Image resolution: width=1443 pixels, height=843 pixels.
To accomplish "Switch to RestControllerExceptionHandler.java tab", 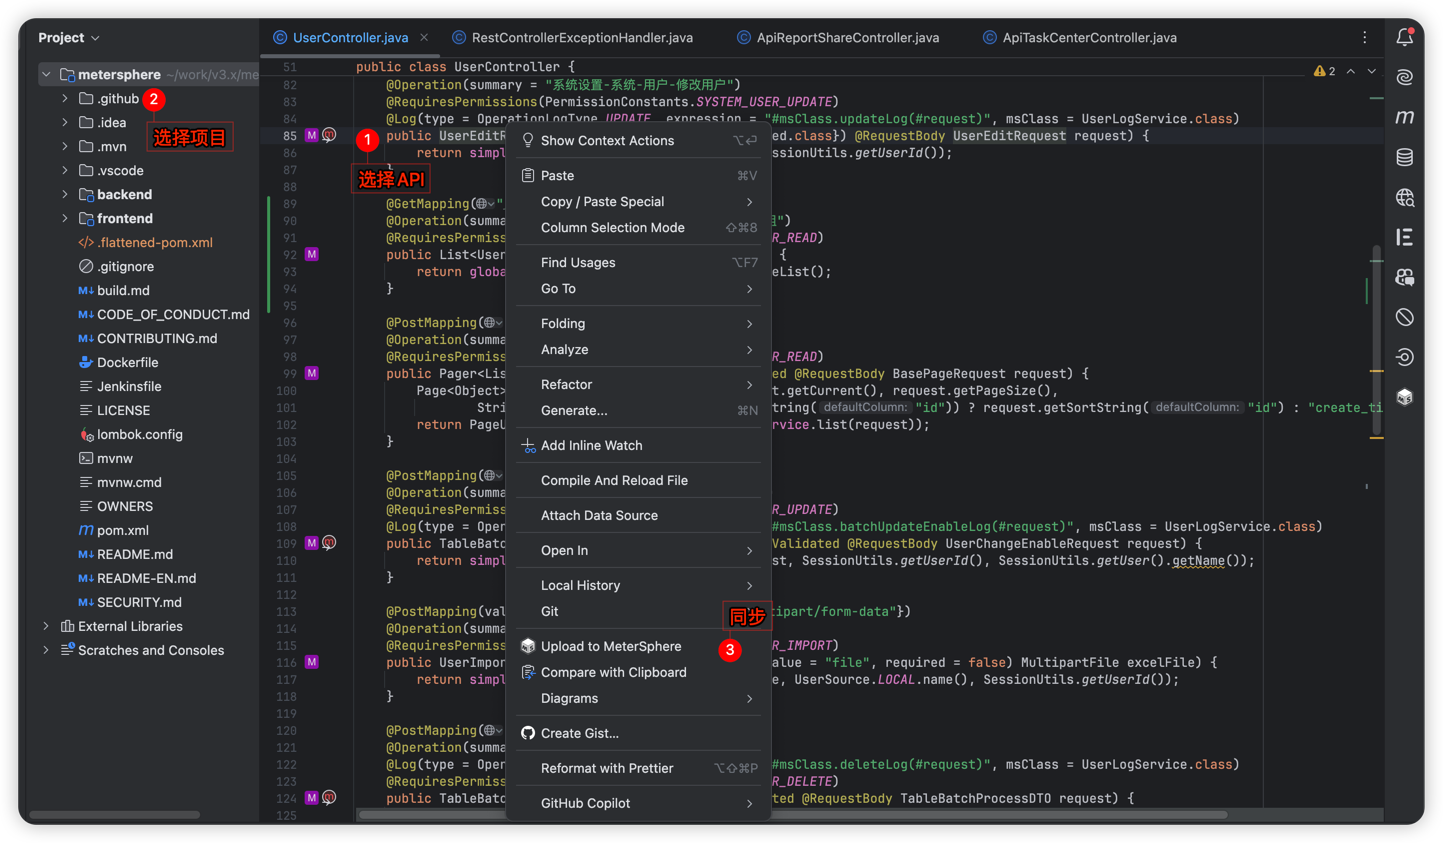I will click(x=572, y=37).
